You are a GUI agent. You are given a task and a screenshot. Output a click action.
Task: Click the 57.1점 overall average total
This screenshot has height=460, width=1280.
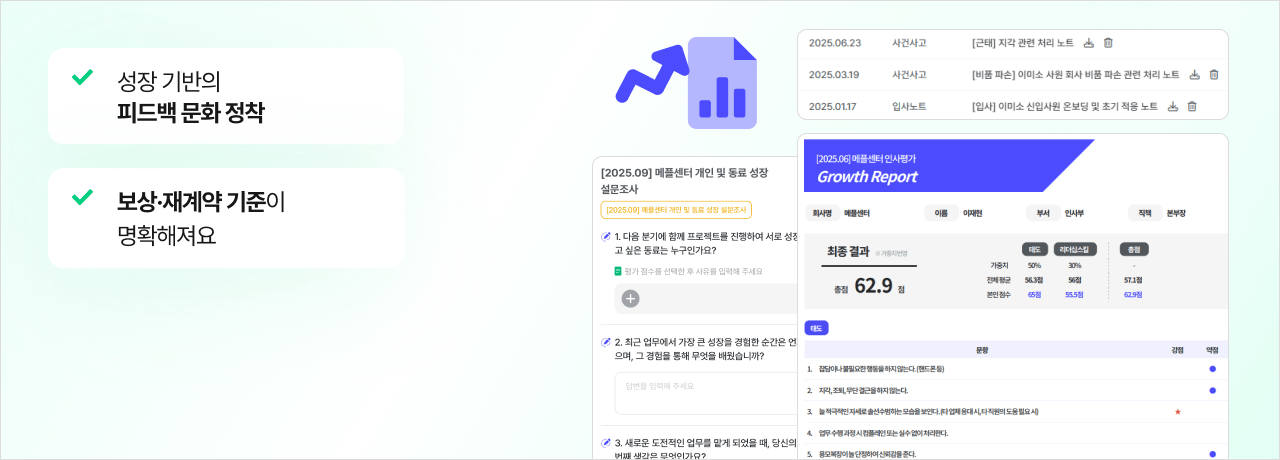(x=1133, y=281)
